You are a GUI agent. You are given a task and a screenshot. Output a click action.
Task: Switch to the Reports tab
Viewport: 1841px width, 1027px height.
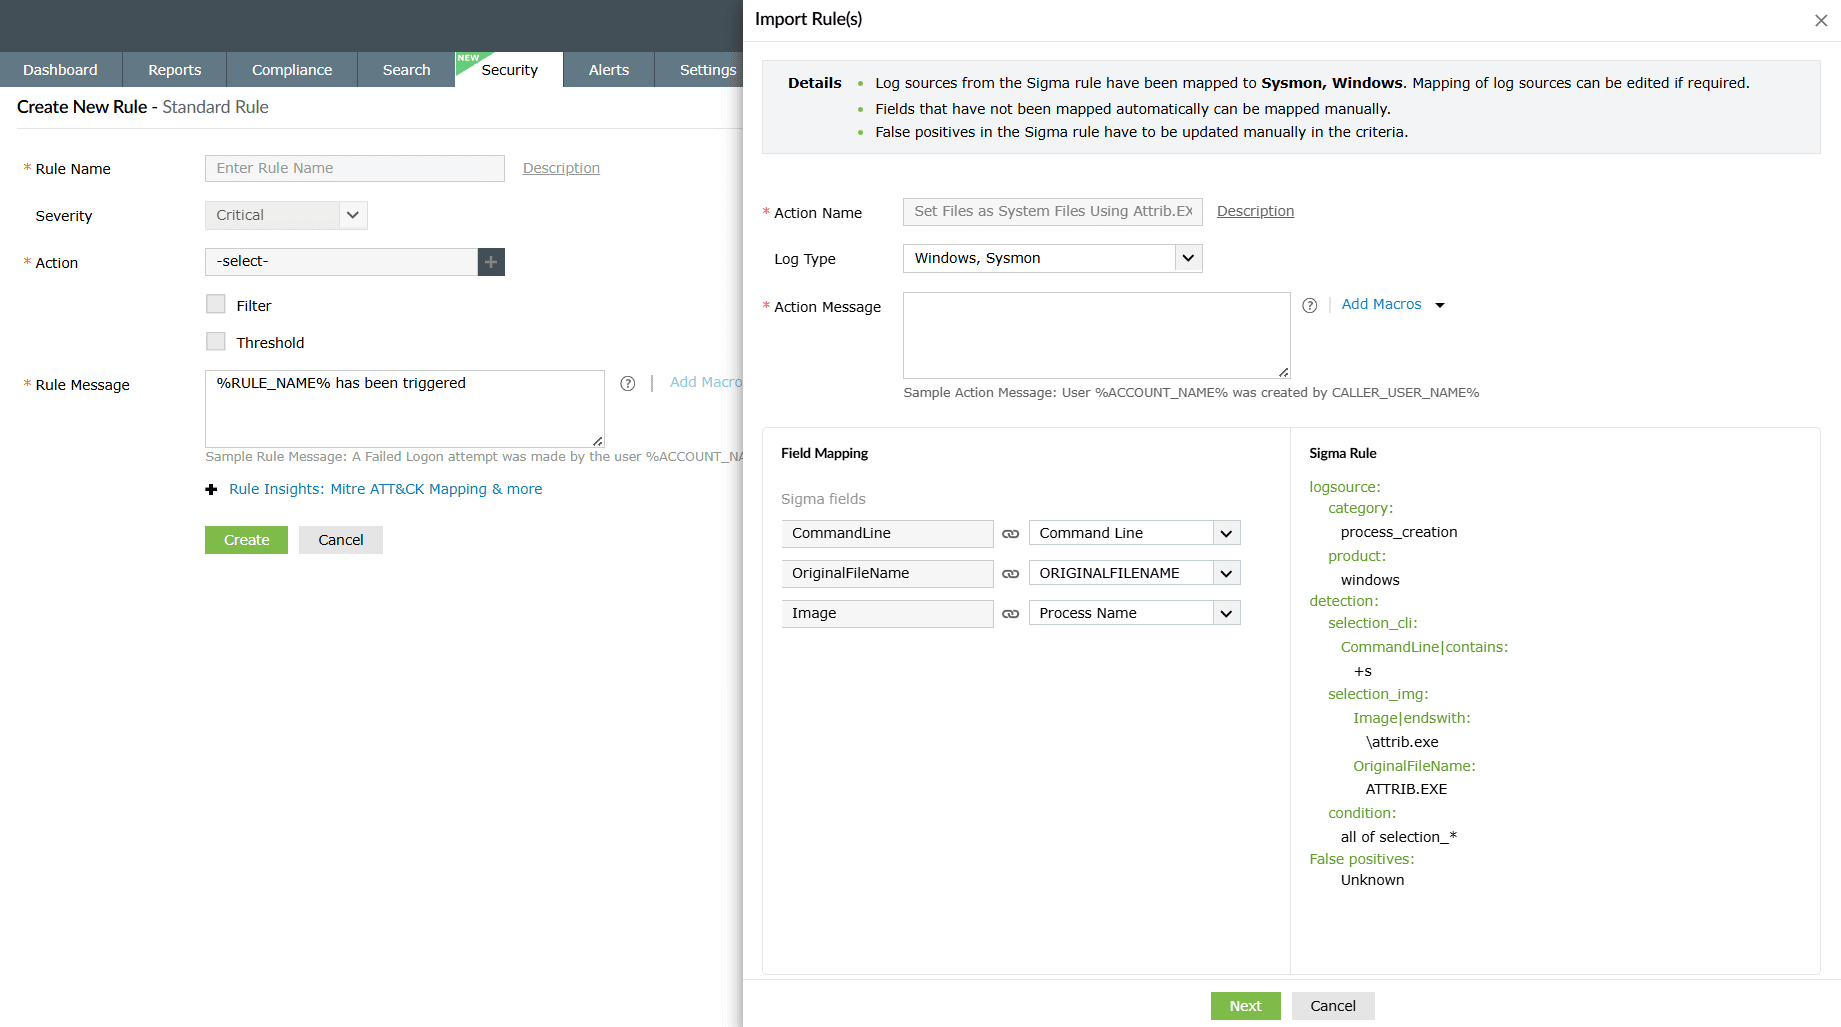pyautogui.click(x=174, y=69)
